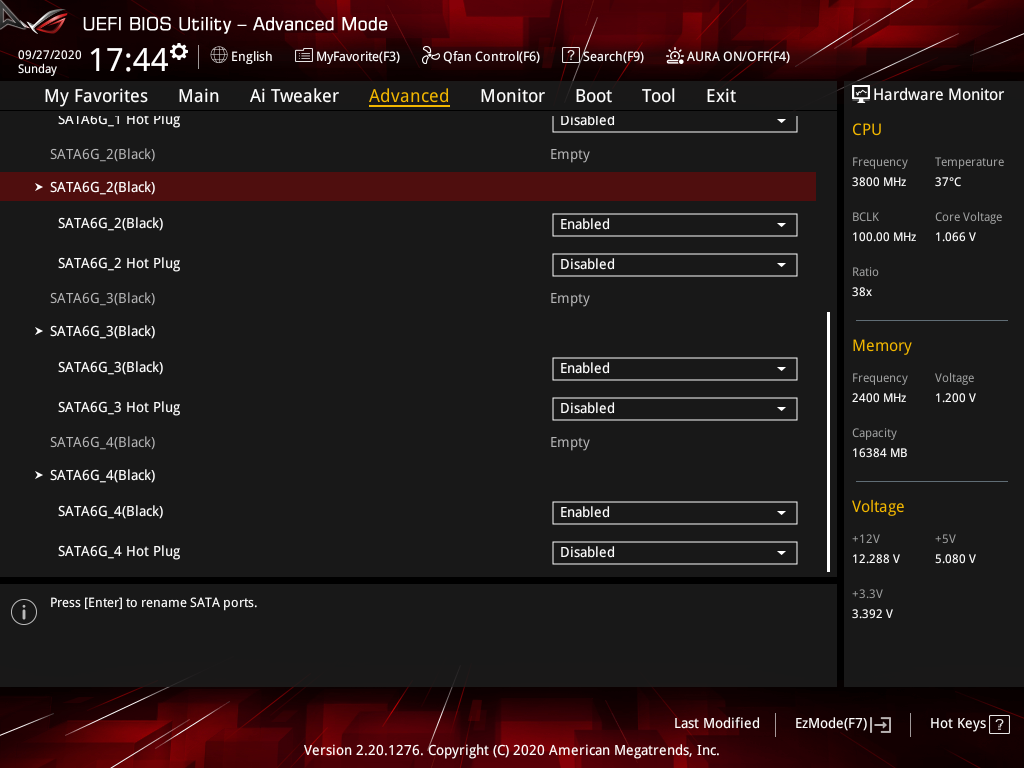The height and width of the screenshot is (768, 1024).
Task: Click the EzMode exit arrow icon
Action: pyautogui.click(x=881, y=724)
